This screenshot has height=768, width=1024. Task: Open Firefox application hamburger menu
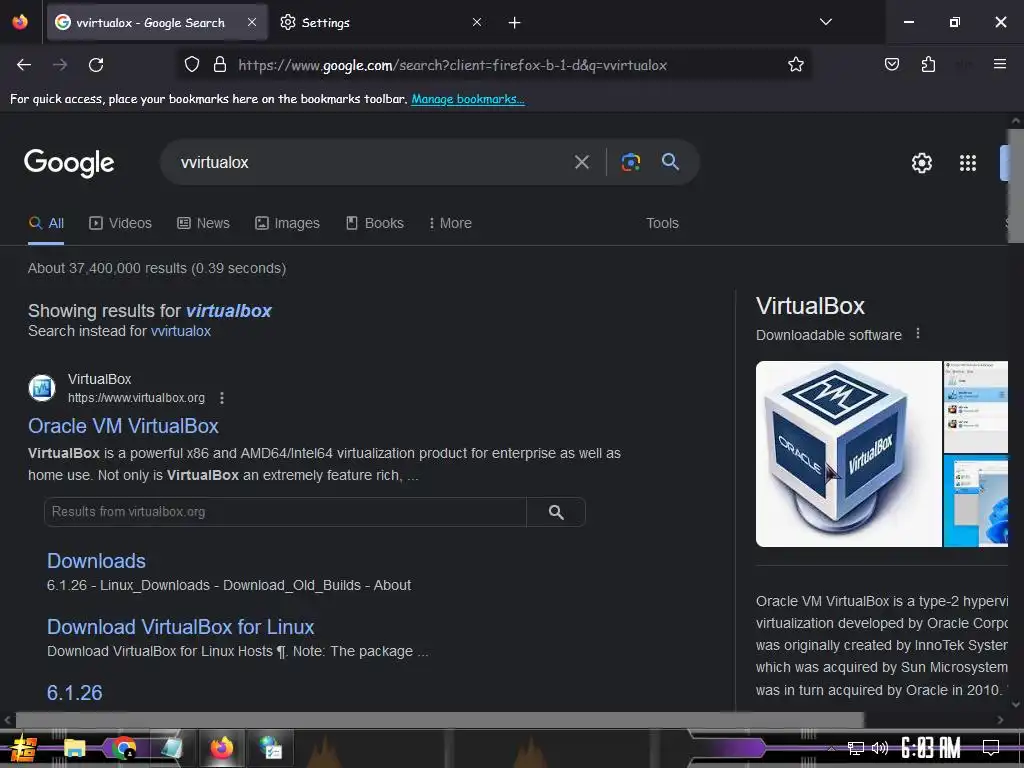pos(999,64)
